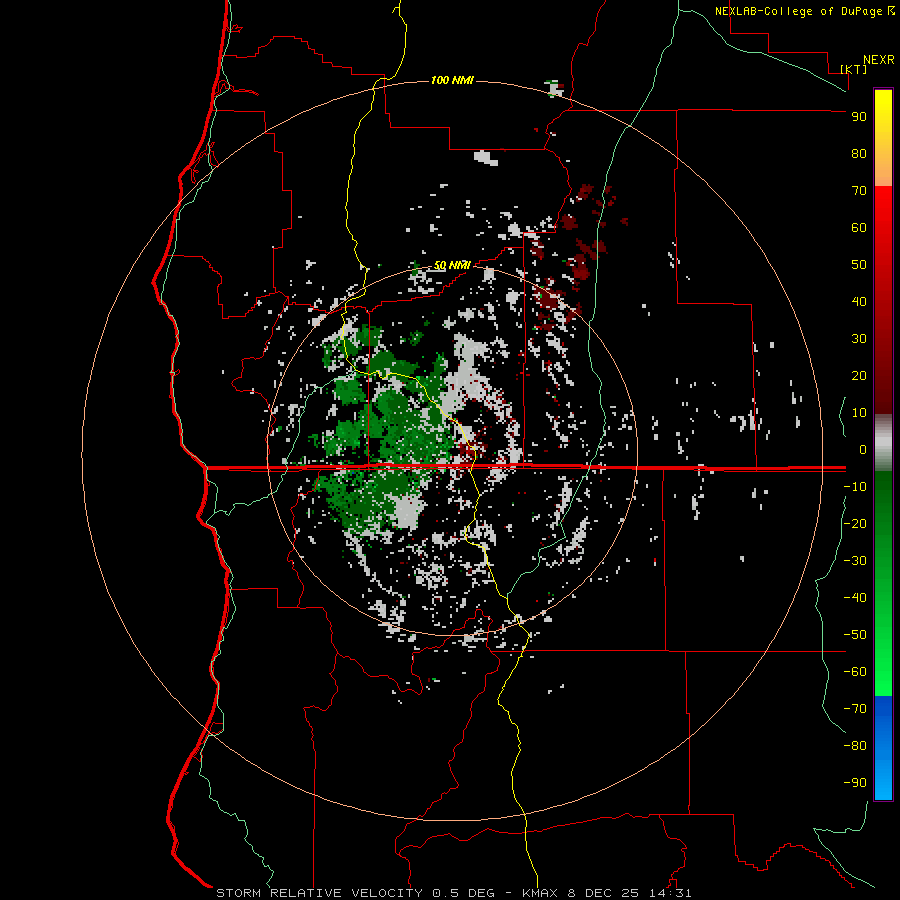
Task: Click the positive 10 tick label
Action: pyautogui.click(x=859, y=413)
